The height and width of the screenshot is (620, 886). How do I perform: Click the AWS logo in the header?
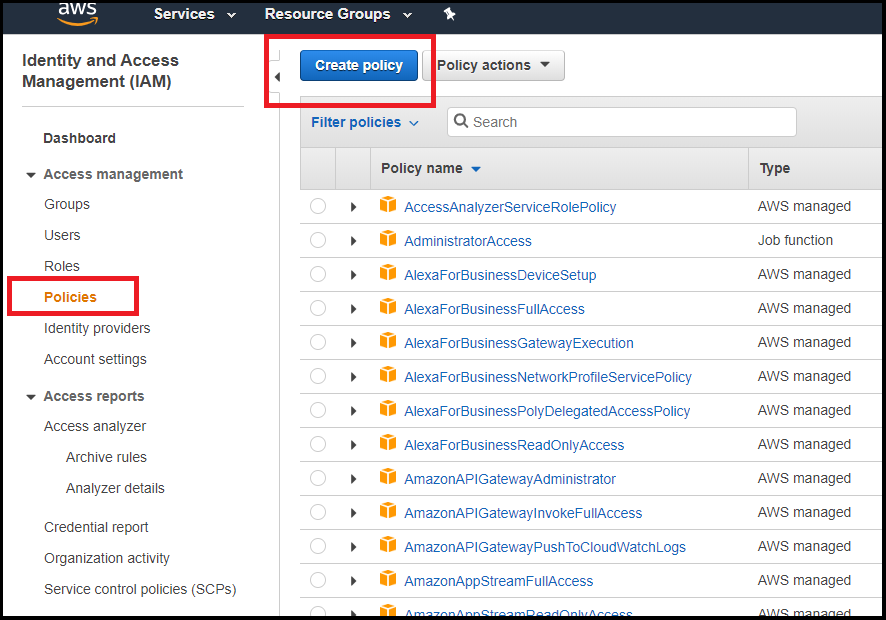pyautogui.click(x=77, y=12)
